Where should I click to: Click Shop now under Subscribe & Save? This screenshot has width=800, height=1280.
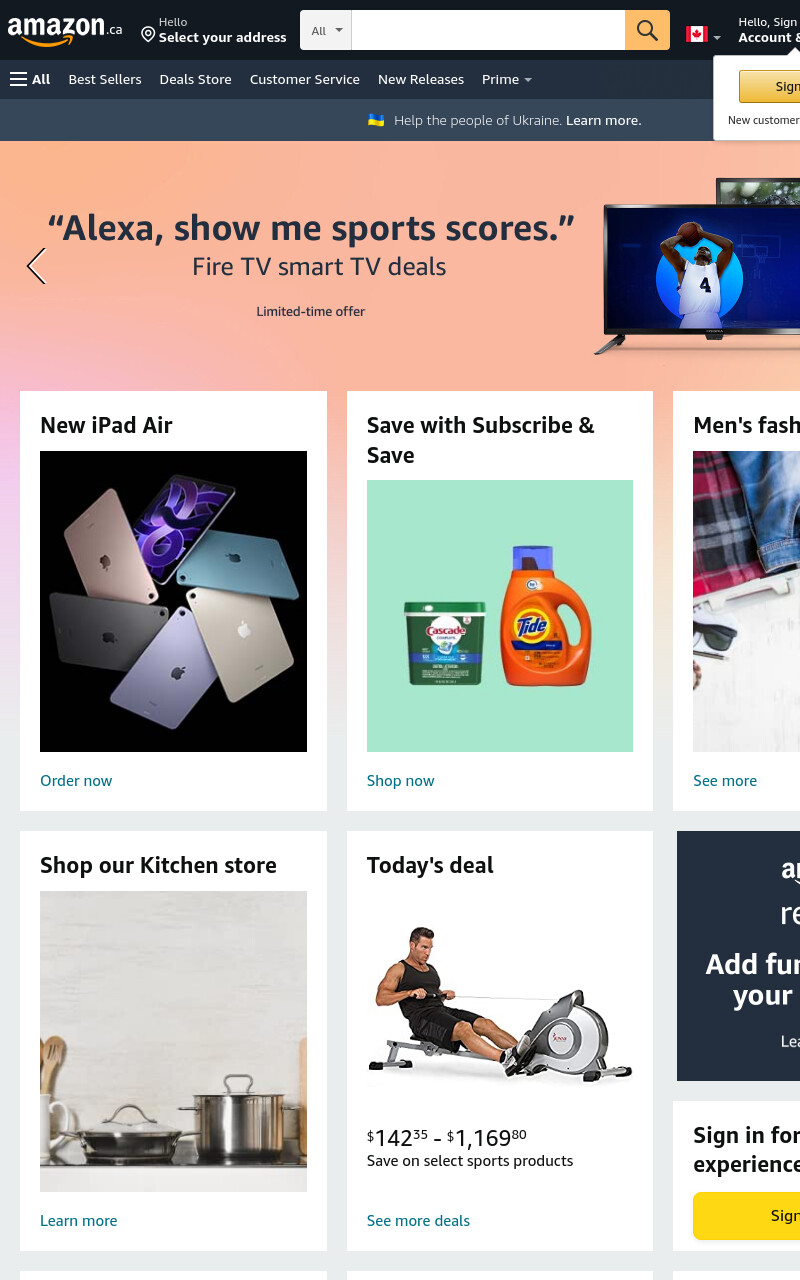pyautogui.click(x=401, y=781)
